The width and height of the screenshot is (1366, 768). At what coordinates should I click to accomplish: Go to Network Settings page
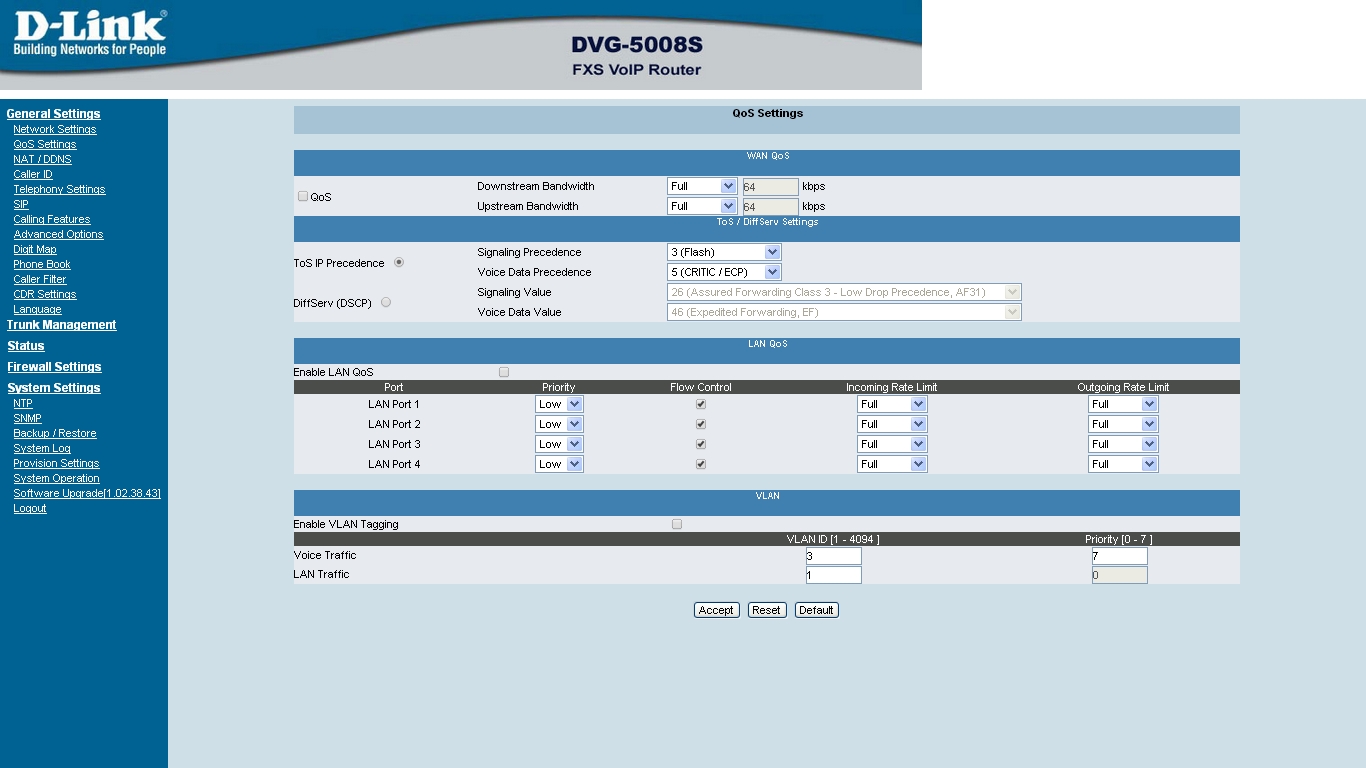55,129
